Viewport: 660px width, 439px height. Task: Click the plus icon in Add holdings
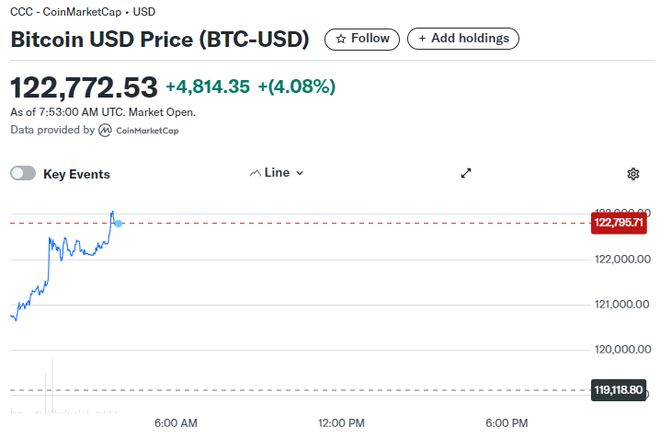pos(422,39)
